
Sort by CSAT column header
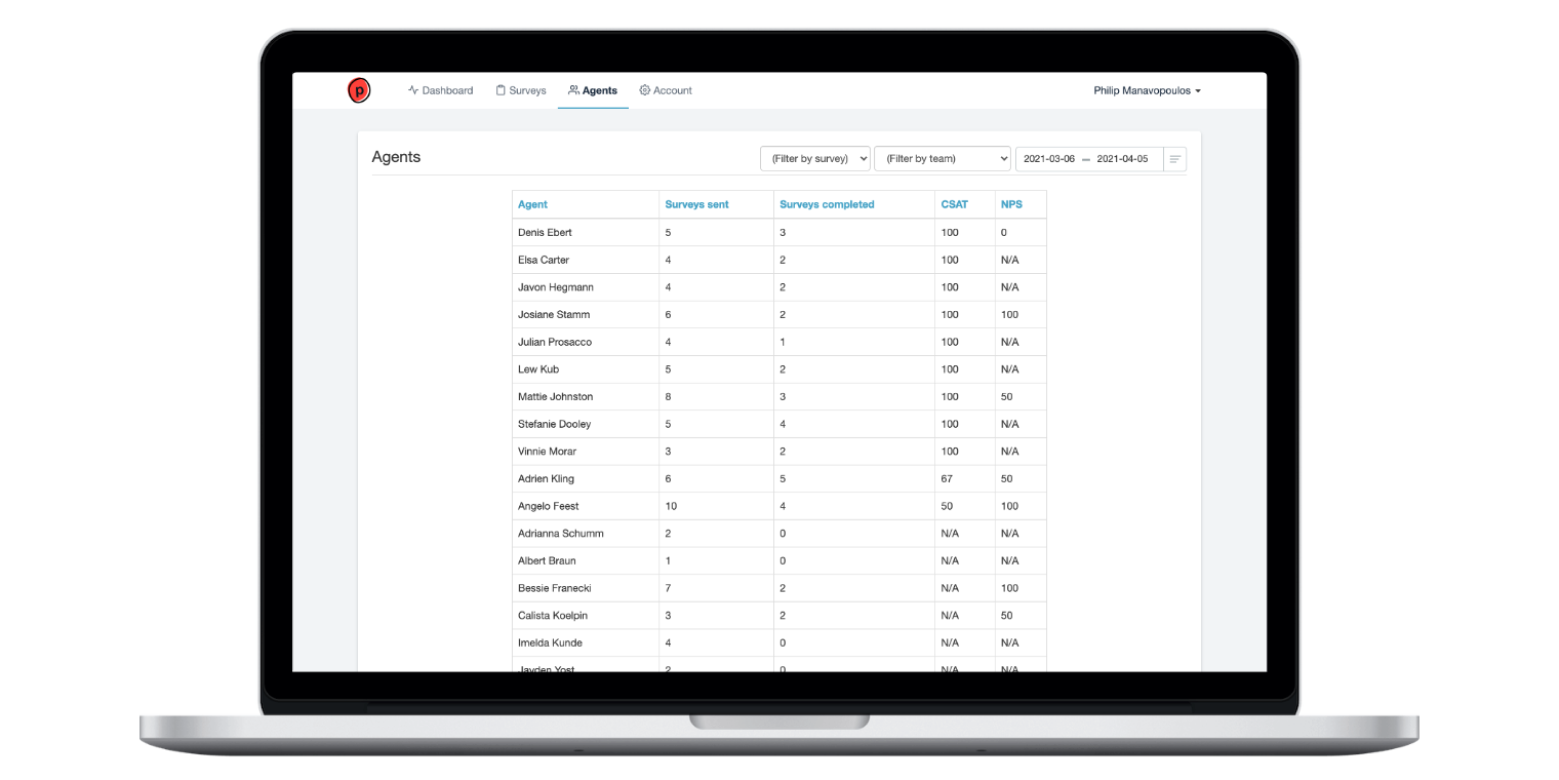pos(953,205)
